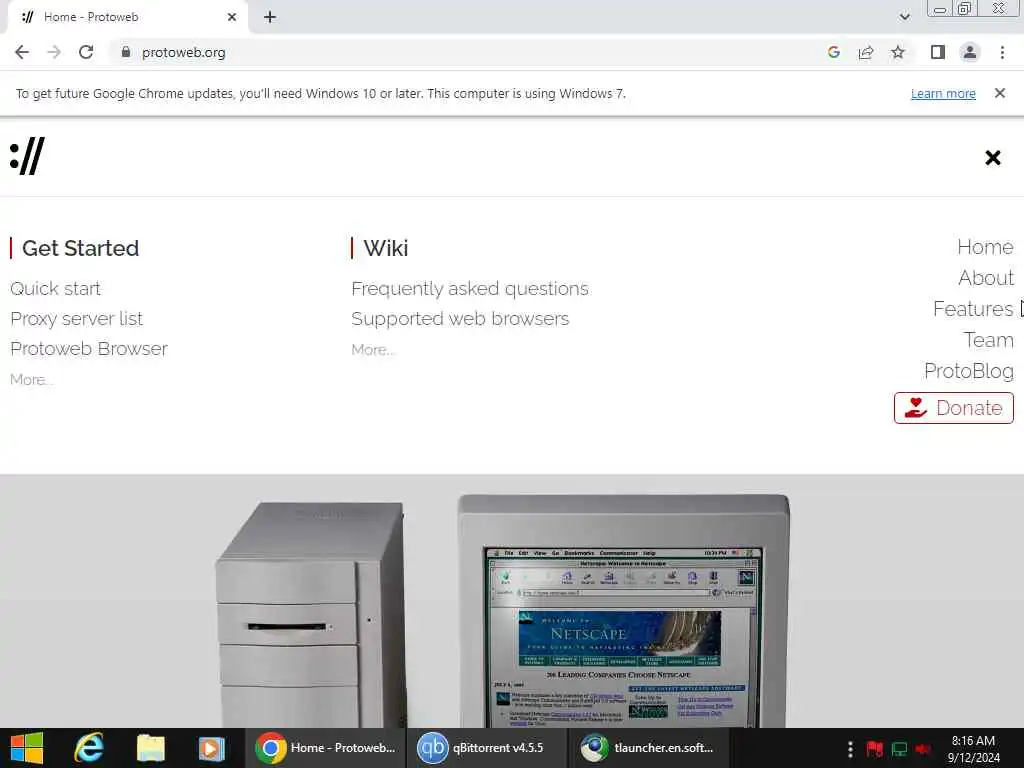The height and width of the screenshot is (768, 1024).
Task: Open Chrome's three-dot menu
Action: coord(1002,52)
